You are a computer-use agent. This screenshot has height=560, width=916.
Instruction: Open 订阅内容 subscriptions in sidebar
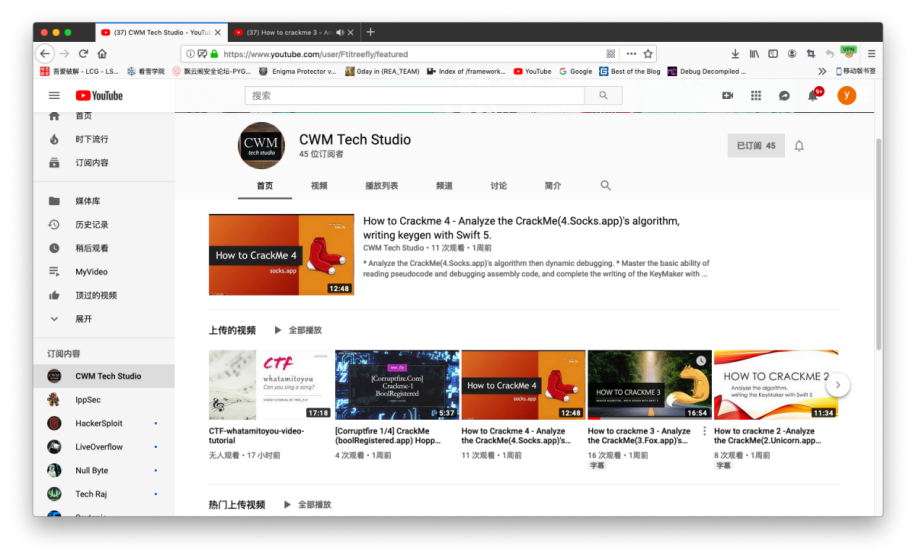(103, 162)
